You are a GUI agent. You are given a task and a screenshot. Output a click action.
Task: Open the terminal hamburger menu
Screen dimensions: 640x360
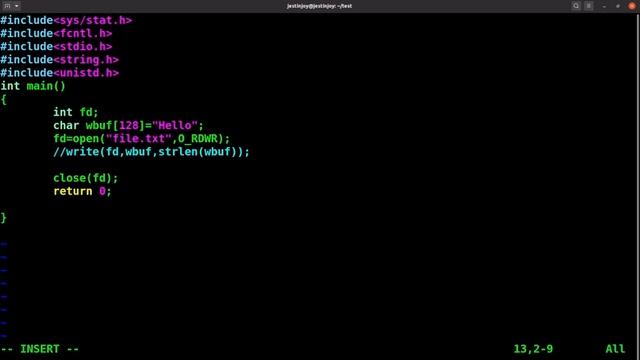click(589, 6)
